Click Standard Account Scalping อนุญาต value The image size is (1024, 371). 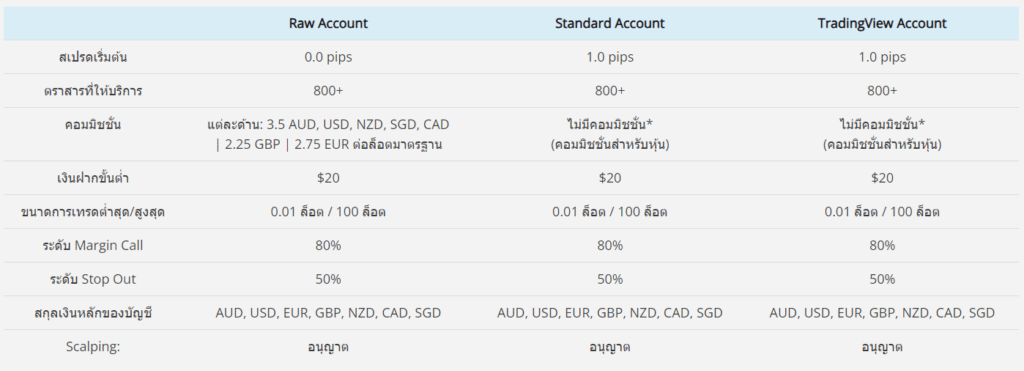(610, 347)
